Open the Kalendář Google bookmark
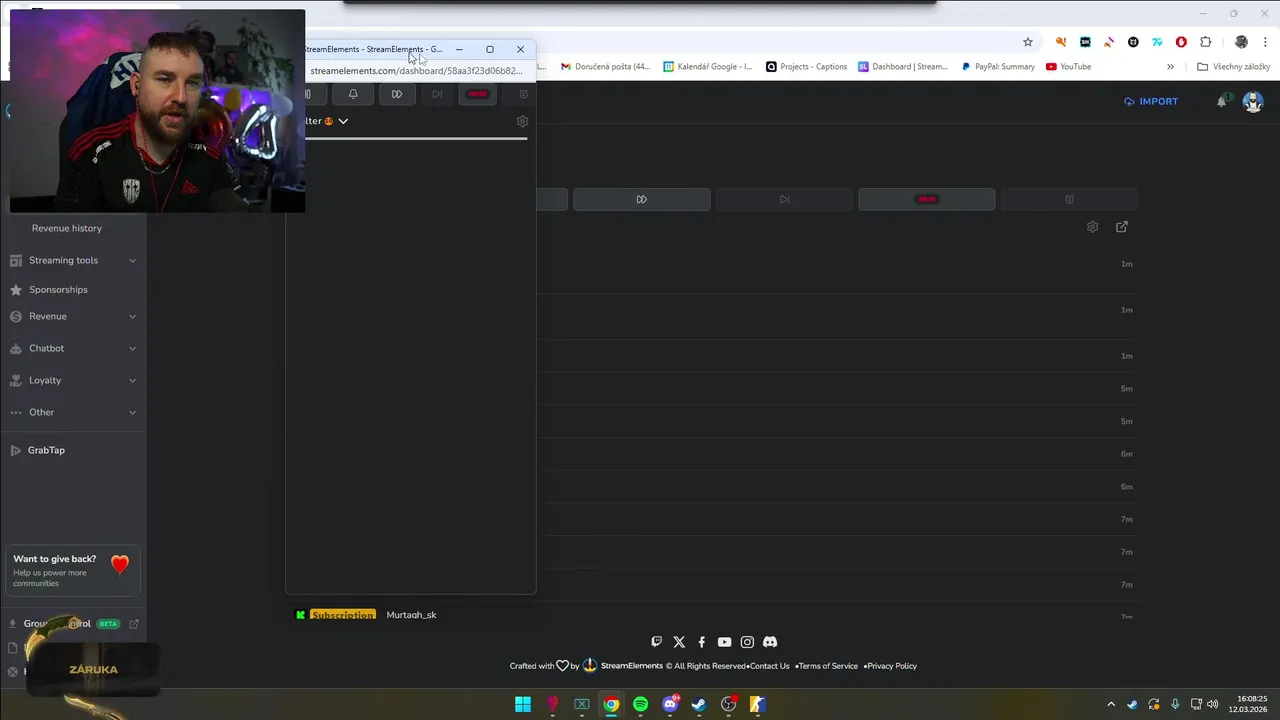Image resolution: width=1280 pixels, height=720 pixels. point(708,67)
